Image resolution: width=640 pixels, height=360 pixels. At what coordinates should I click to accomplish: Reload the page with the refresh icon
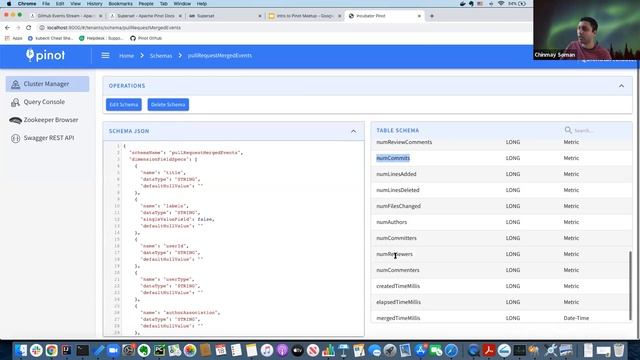coord(28,27)
